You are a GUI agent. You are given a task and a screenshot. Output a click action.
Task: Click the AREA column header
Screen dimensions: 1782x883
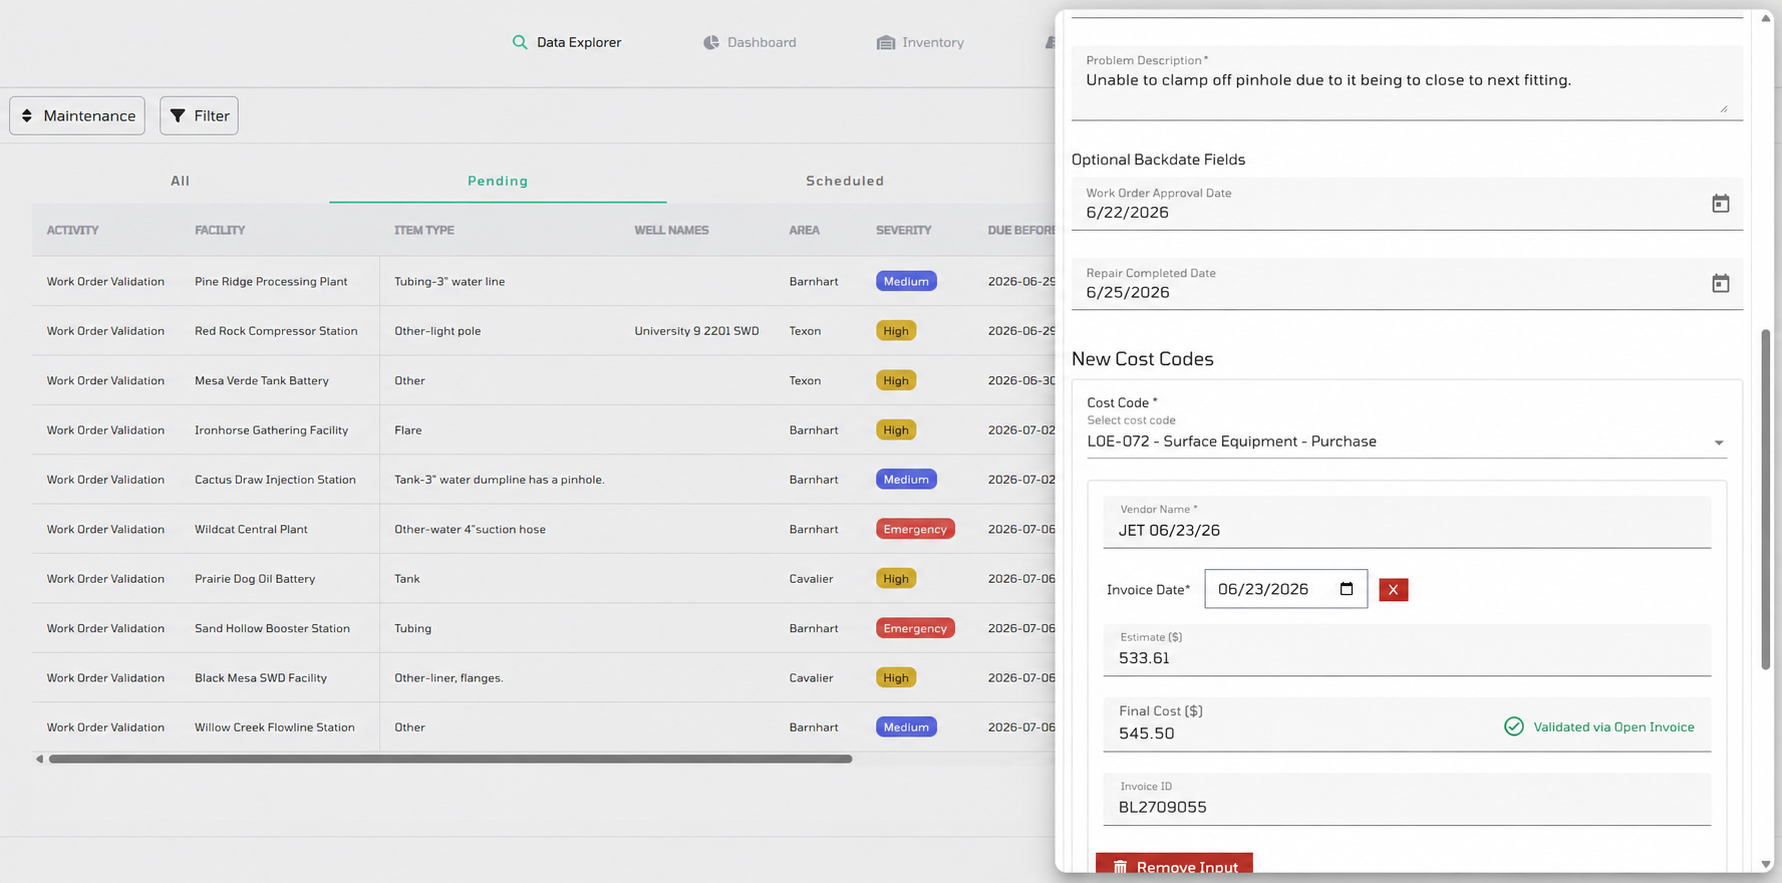click(804, 230)
